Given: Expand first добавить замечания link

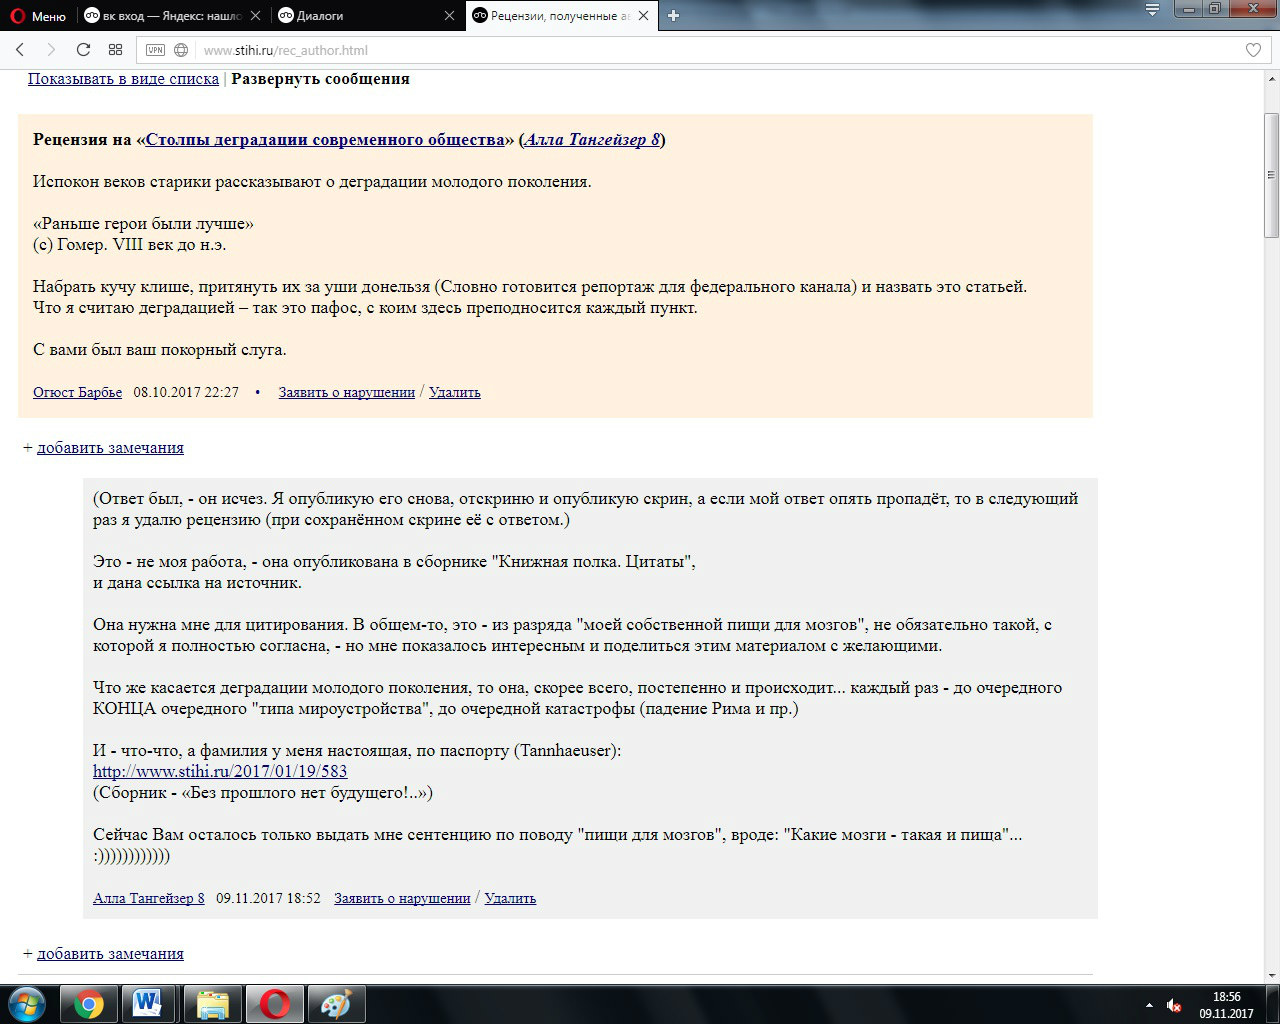Looking at the screenshot, I should 110,448.
